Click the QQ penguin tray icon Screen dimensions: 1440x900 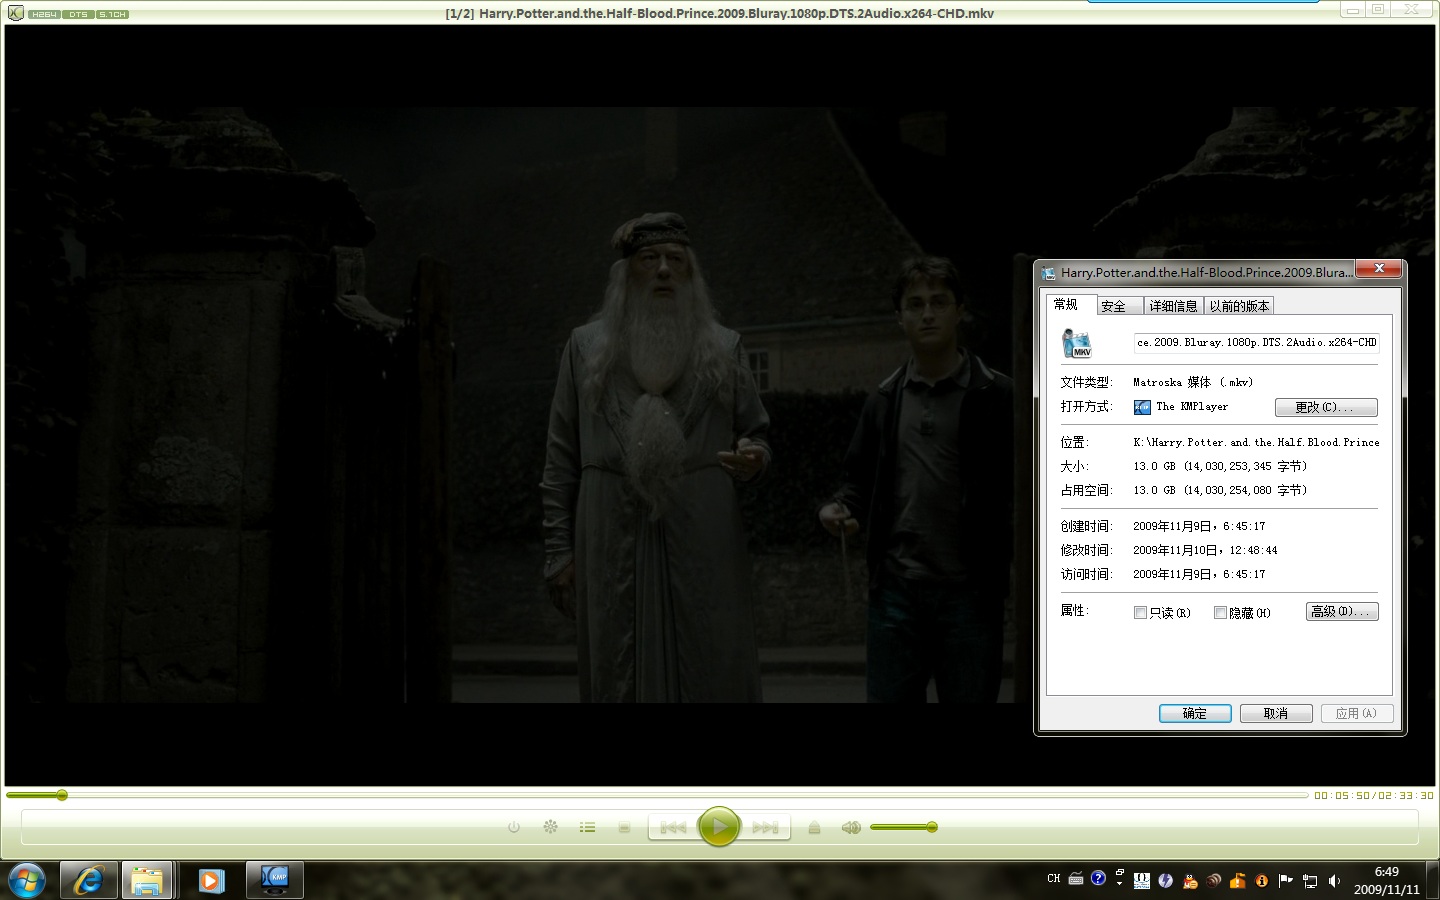click(x=1190, y=881)
